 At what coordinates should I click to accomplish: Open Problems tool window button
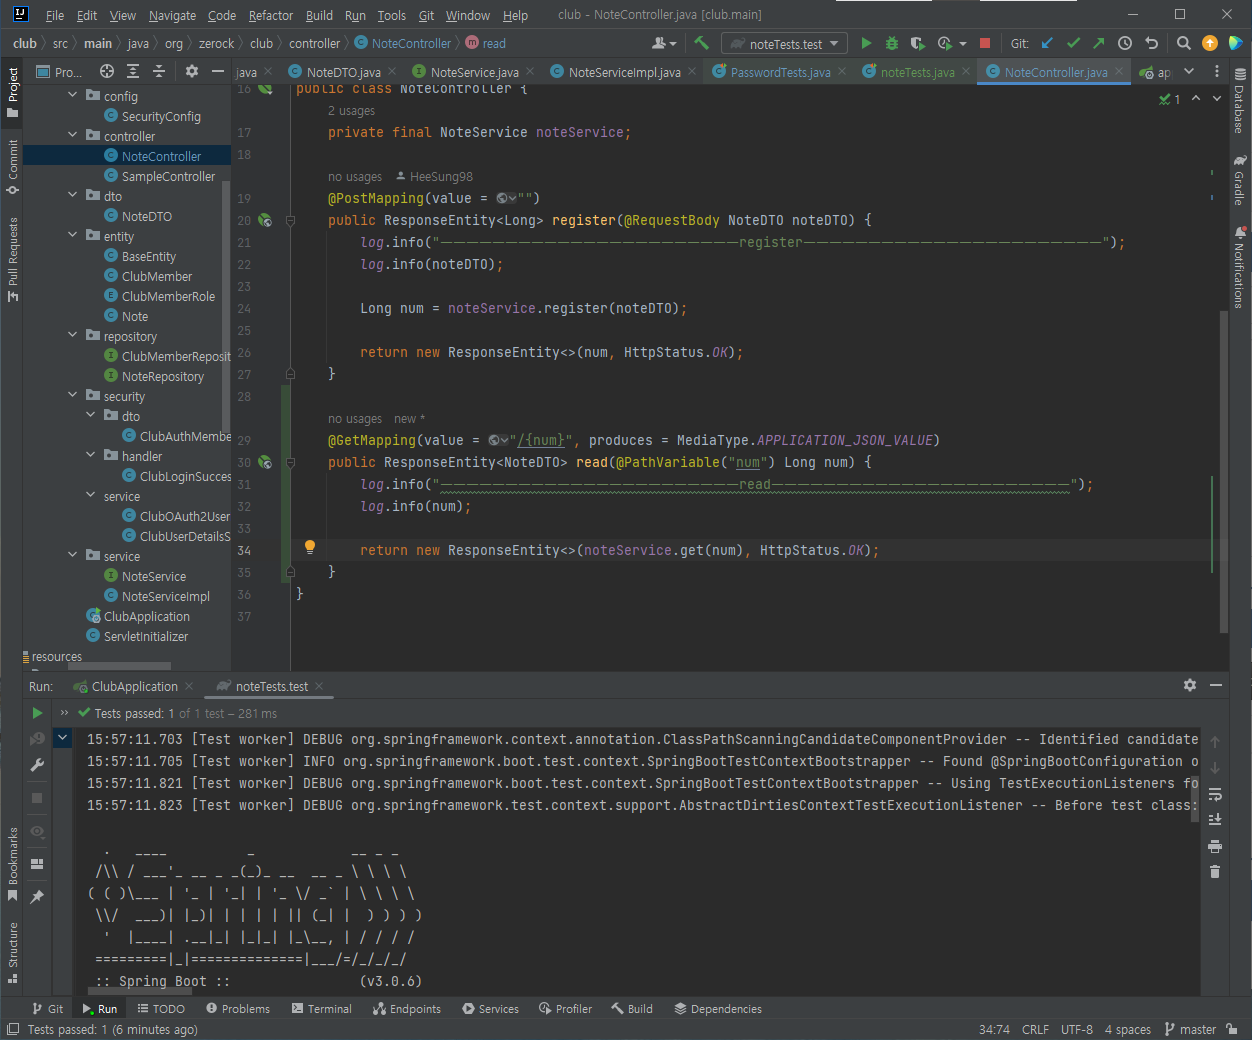click(238, 1008)
